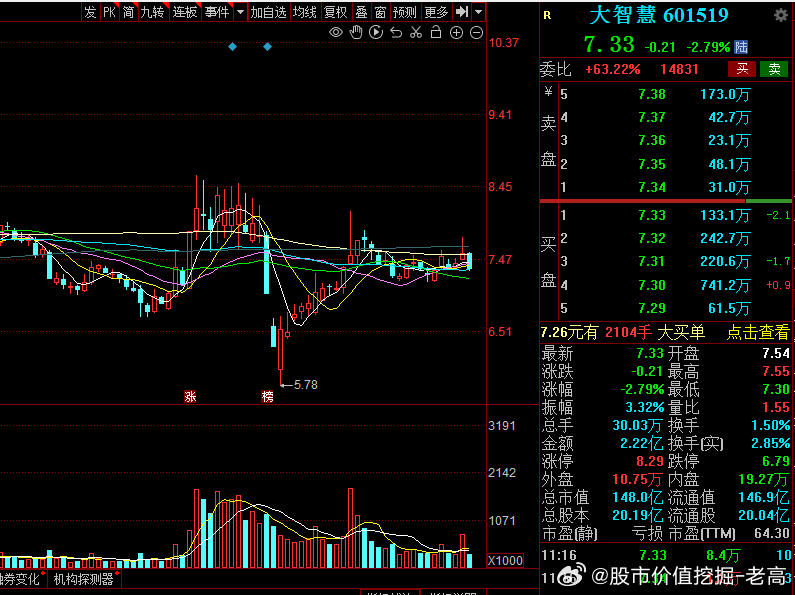795x595 pixels.
Task: Click the 涨停 limit-up value 8.29
Action: 649,461
